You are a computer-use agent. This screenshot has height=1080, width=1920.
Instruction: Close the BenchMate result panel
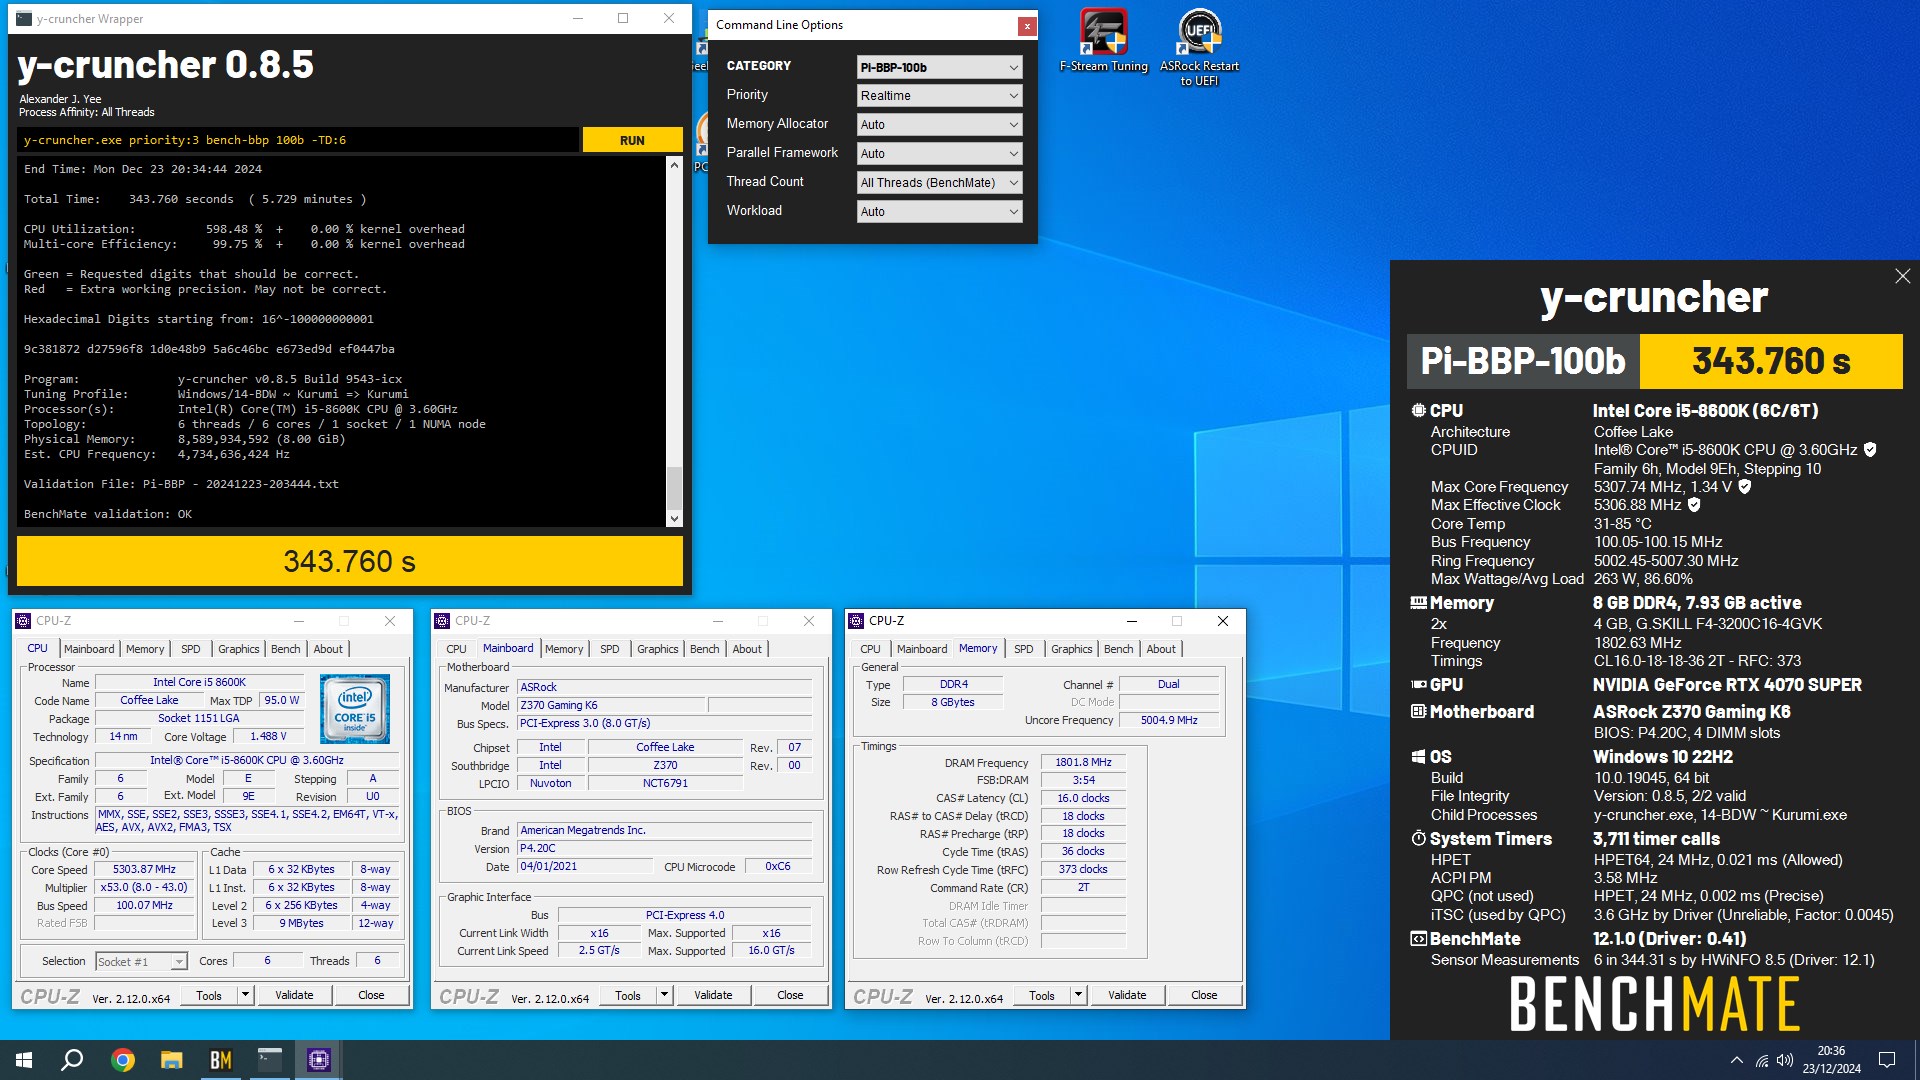[x=1902, y=276]
